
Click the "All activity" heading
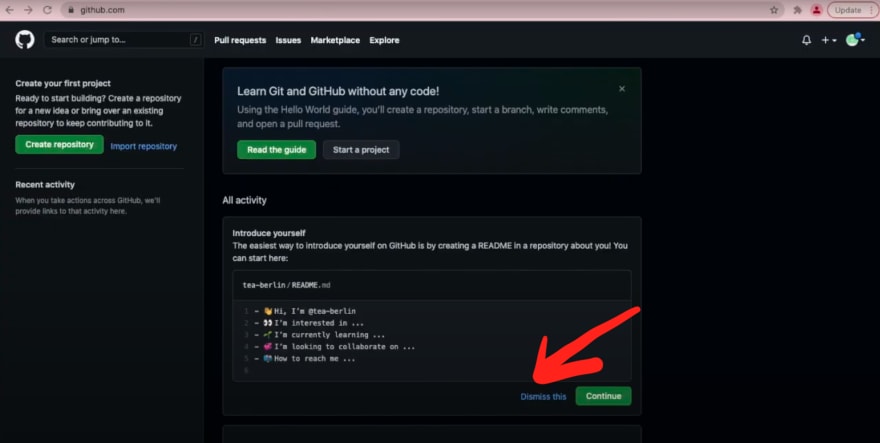coord(244,200)
